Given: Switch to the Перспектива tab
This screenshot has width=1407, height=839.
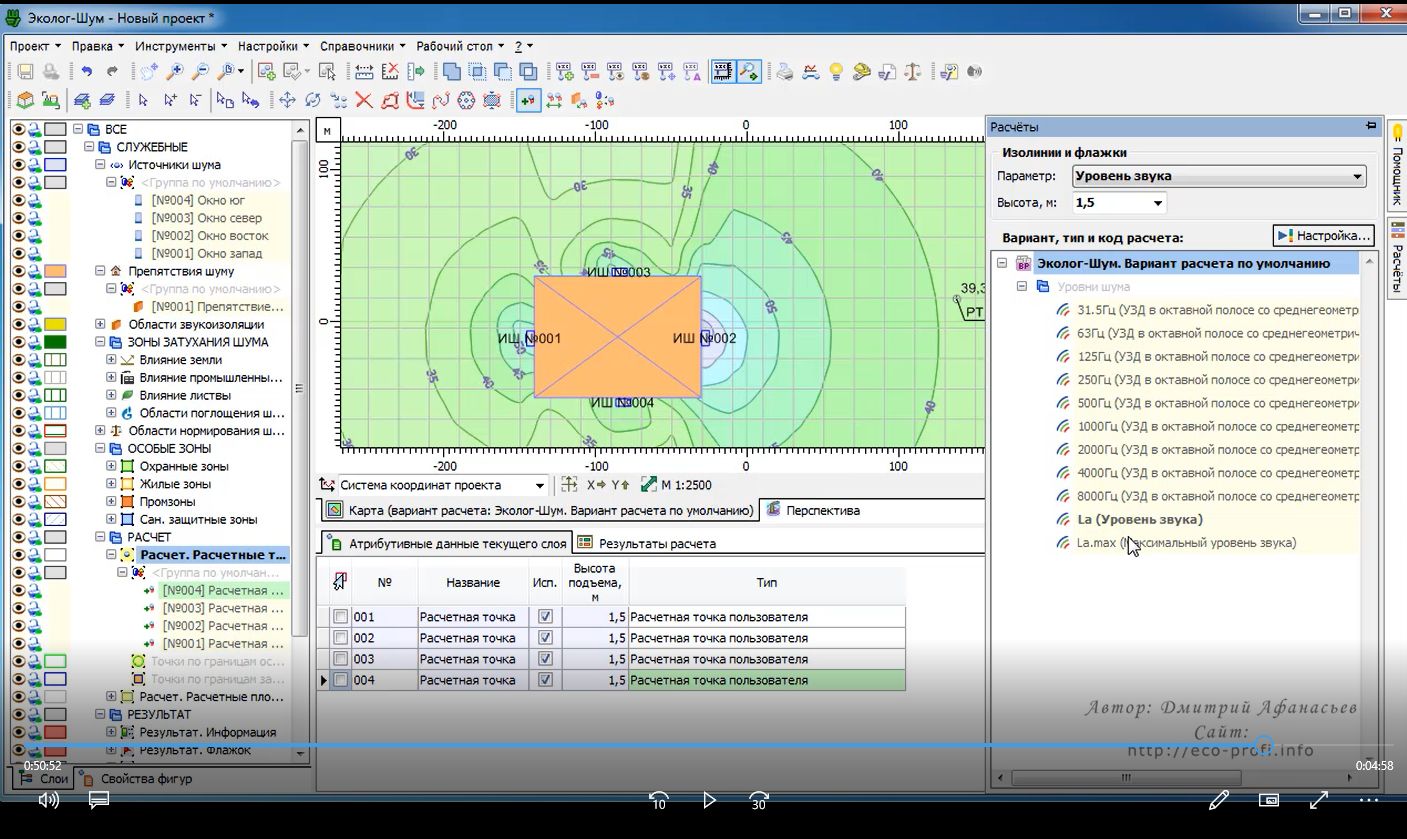Looking at the screenshot, I should click(x=812, y=510).
